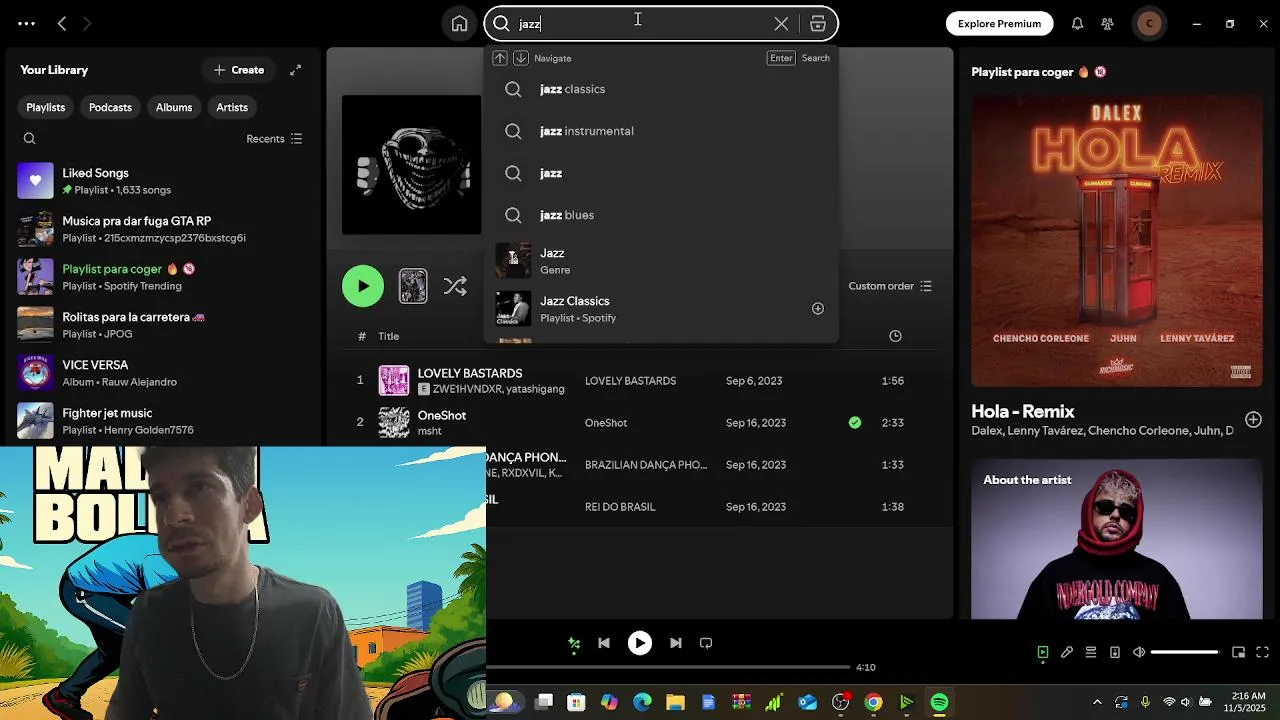Open the mini player
This screenshot has width=1280, height=720.
(x=1238, y=652)
